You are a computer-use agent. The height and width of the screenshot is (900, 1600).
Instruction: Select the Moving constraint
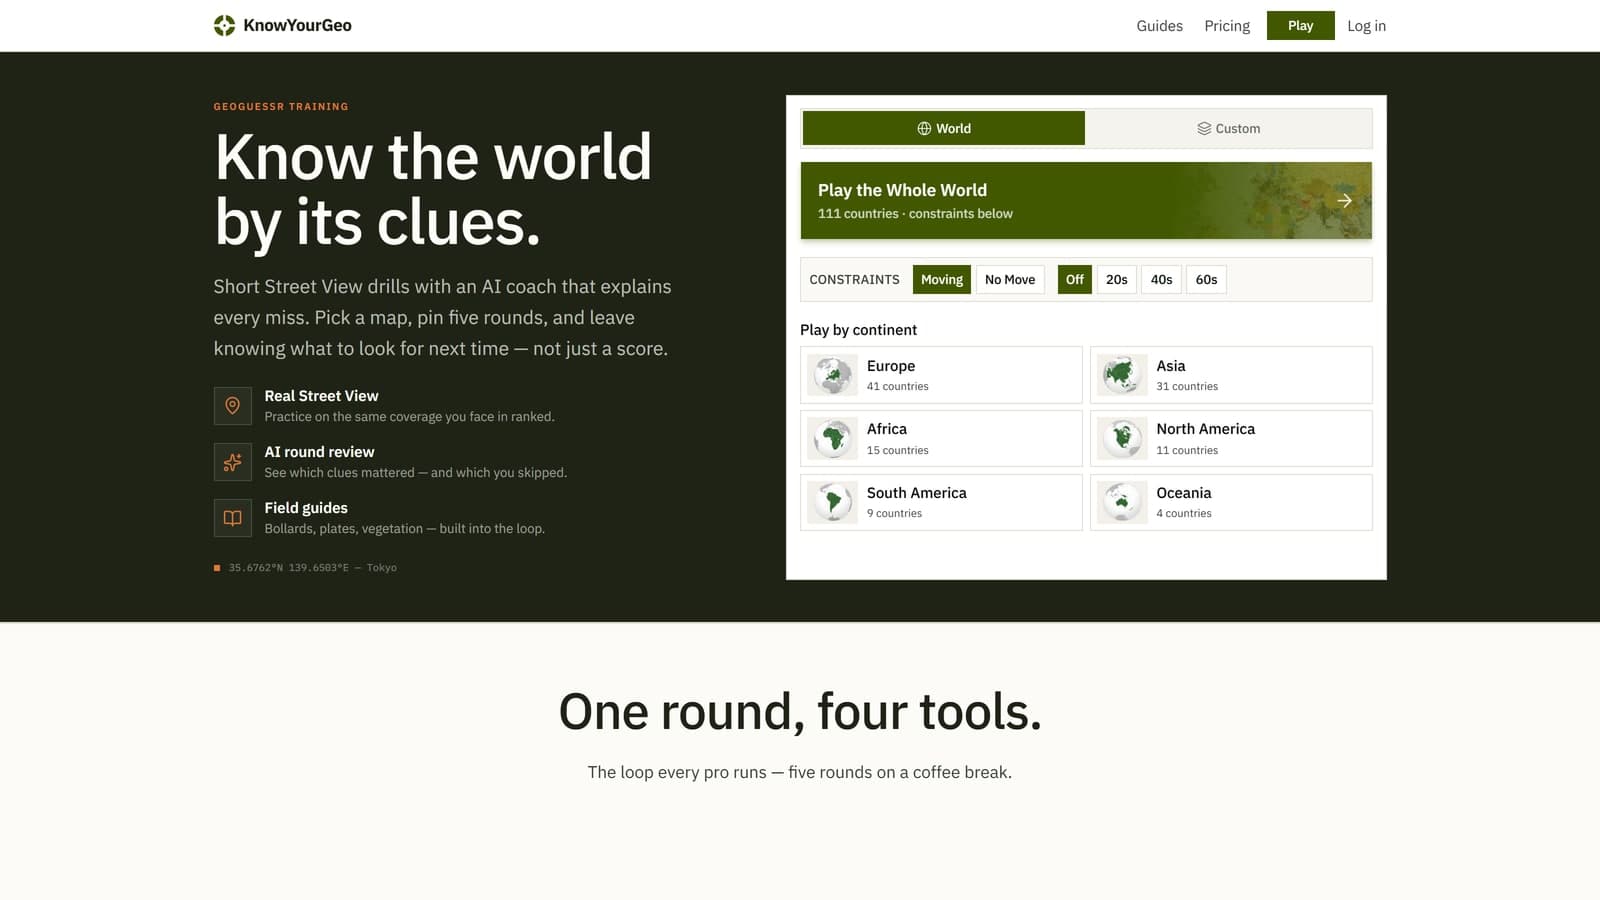[942, 279]
